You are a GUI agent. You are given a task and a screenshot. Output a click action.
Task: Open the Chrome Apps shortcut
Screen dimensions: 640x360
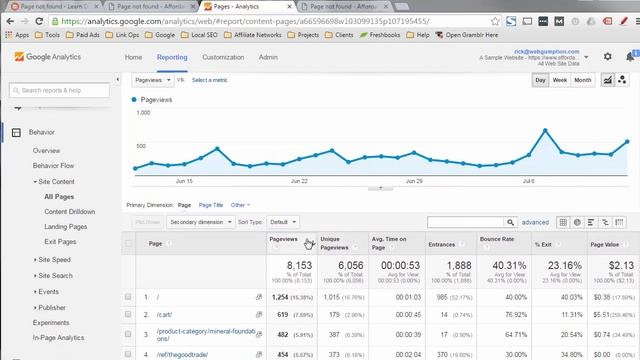(17, 35)
